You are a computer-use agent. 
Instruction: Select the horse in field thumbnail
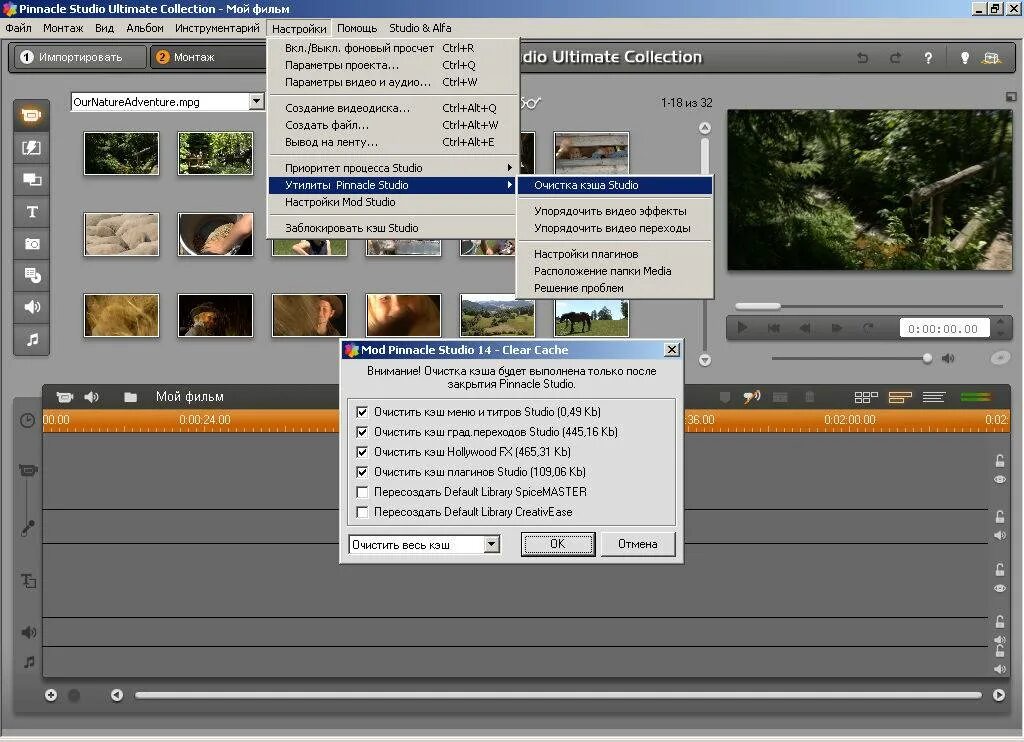591,315
